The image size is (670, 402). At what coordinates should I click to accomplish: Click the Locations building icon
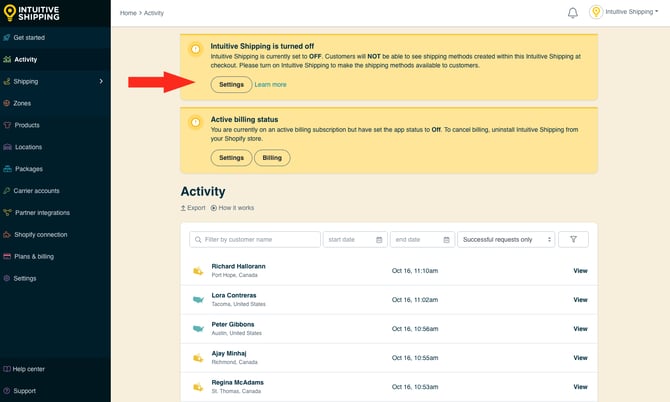coord(7,147)
